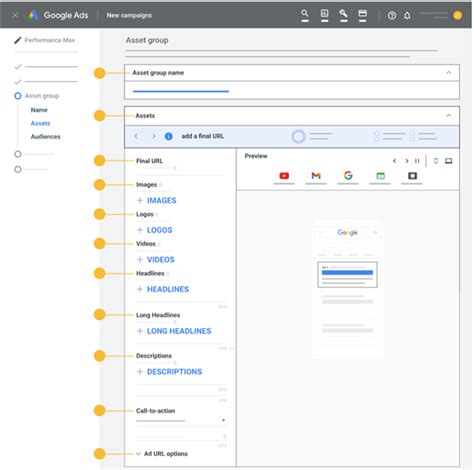474x470 pixels.
Task: Select the Gmail preview icon
Action: [x=316, y=176]
